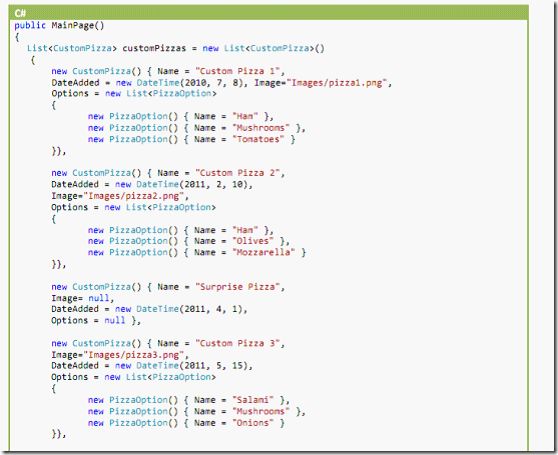The image size is (558, 455).
Task: Click the "Image= null" assignment
Action: (x=80, y=298)
